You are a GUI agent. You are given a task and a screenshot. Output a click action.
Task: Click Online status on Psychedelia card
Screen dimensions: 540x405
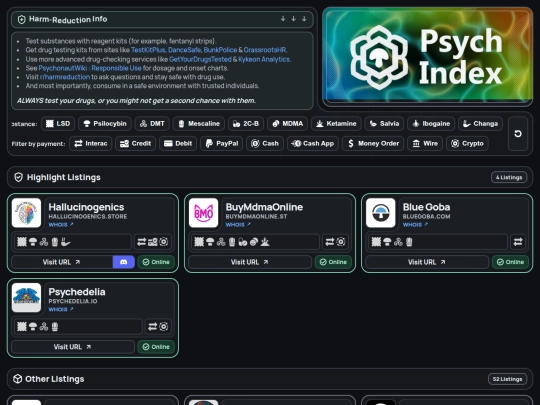pos(156,347)
